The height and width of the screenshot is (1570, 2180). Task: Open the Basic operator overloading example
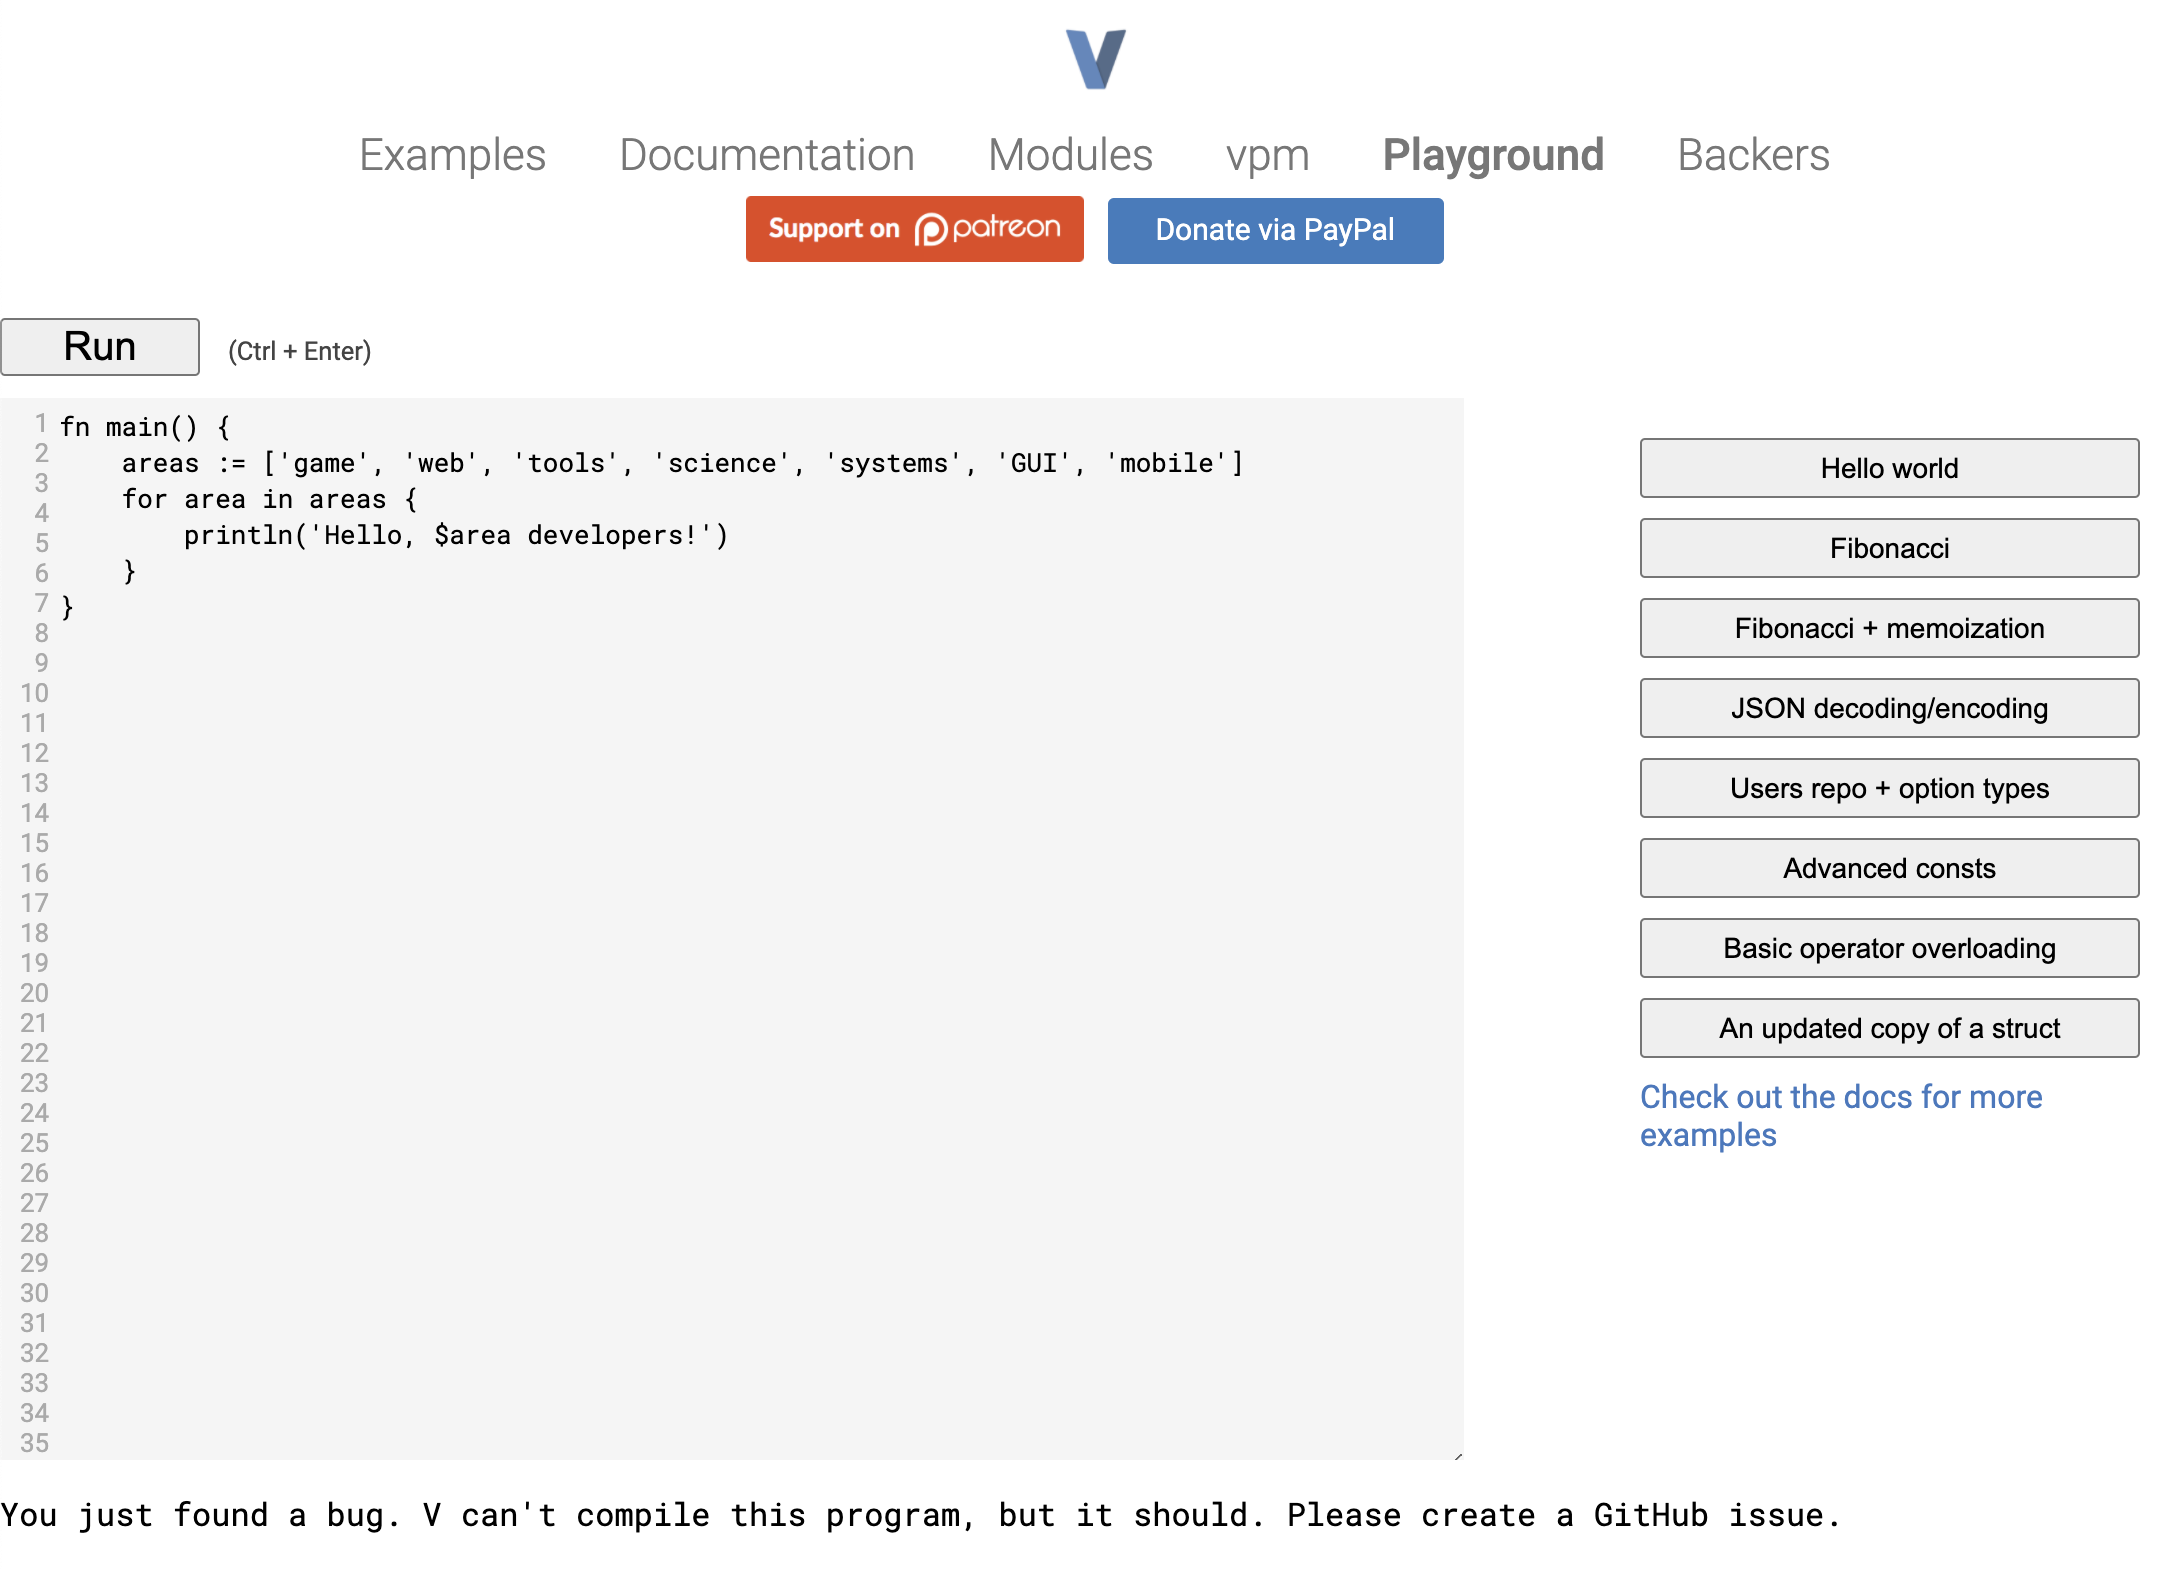[1888, 948]
